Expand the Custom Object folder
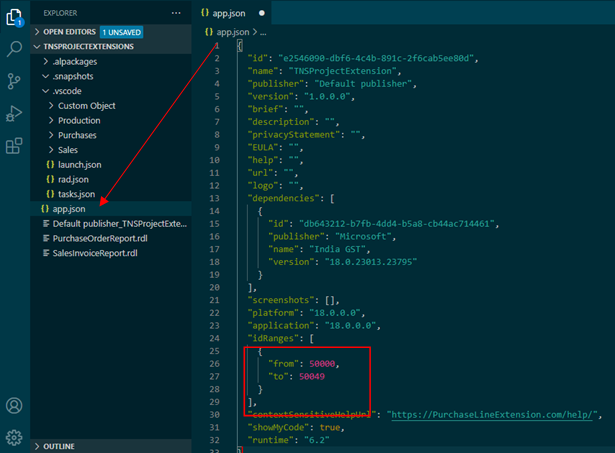This screenshot has width=615, height=453. [x=51, y=106]
